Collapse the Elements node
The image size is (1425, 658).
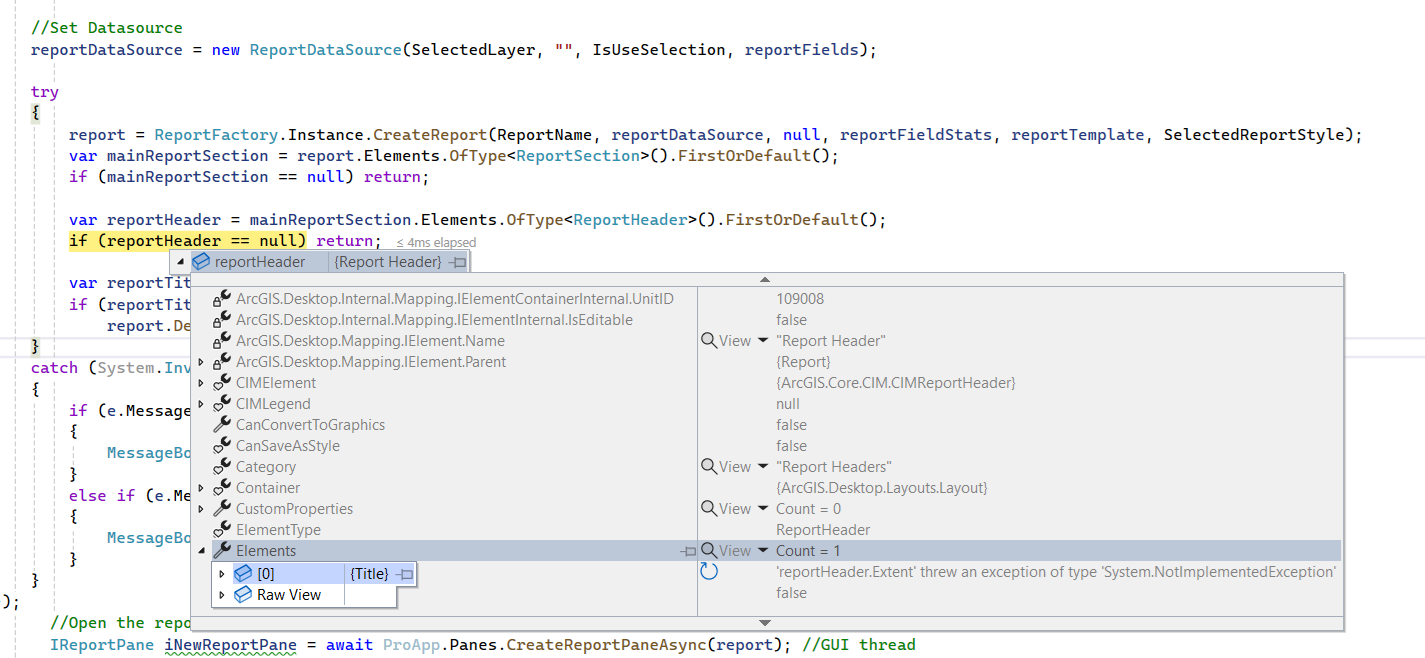point(203,550)
